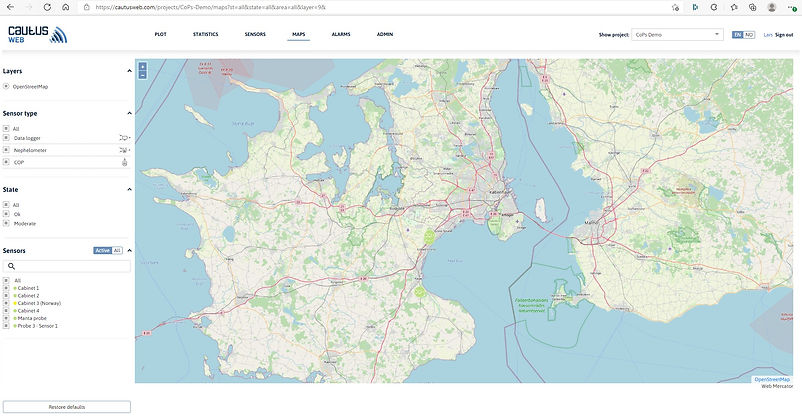Check the Cabinet 2 sensor
802x418 pixels.
[x=6, y=295]
